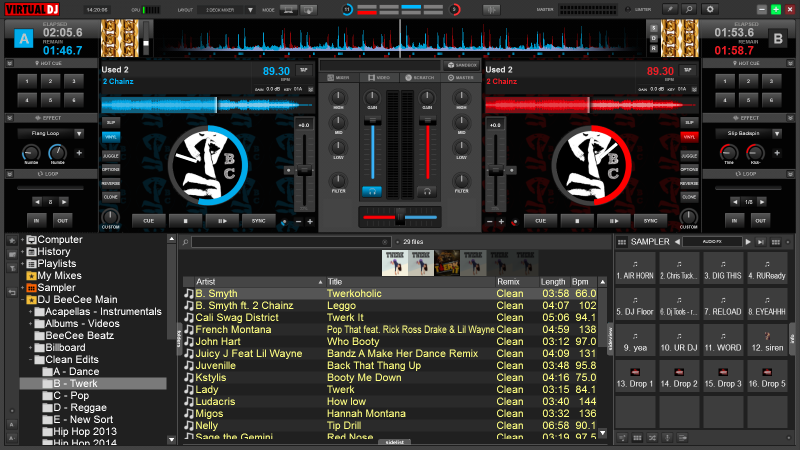Viewport: 800px width, 450px height.
Task: Open the layout dropdown arrow in top bar
Action: 250,10
